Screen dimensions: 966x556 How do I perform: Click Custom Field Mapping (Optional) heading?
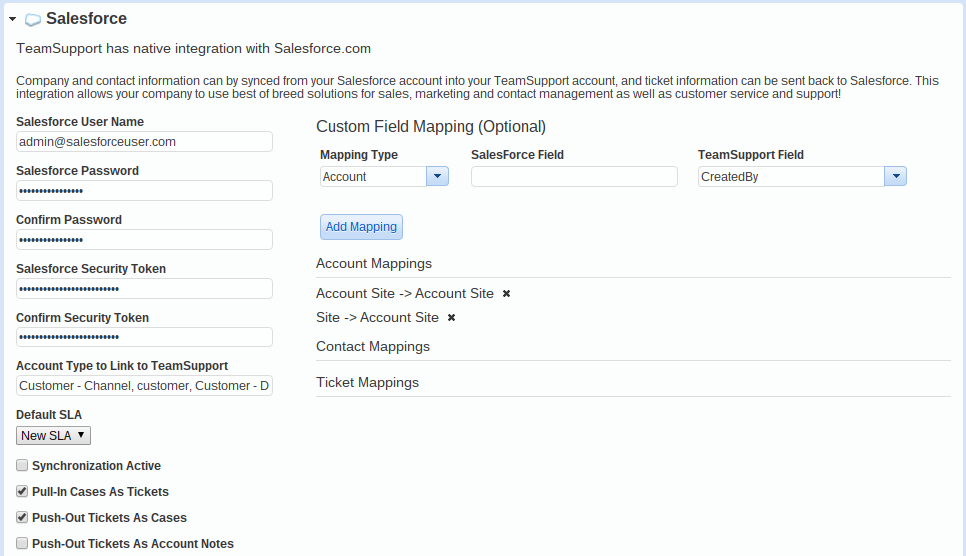431,126
